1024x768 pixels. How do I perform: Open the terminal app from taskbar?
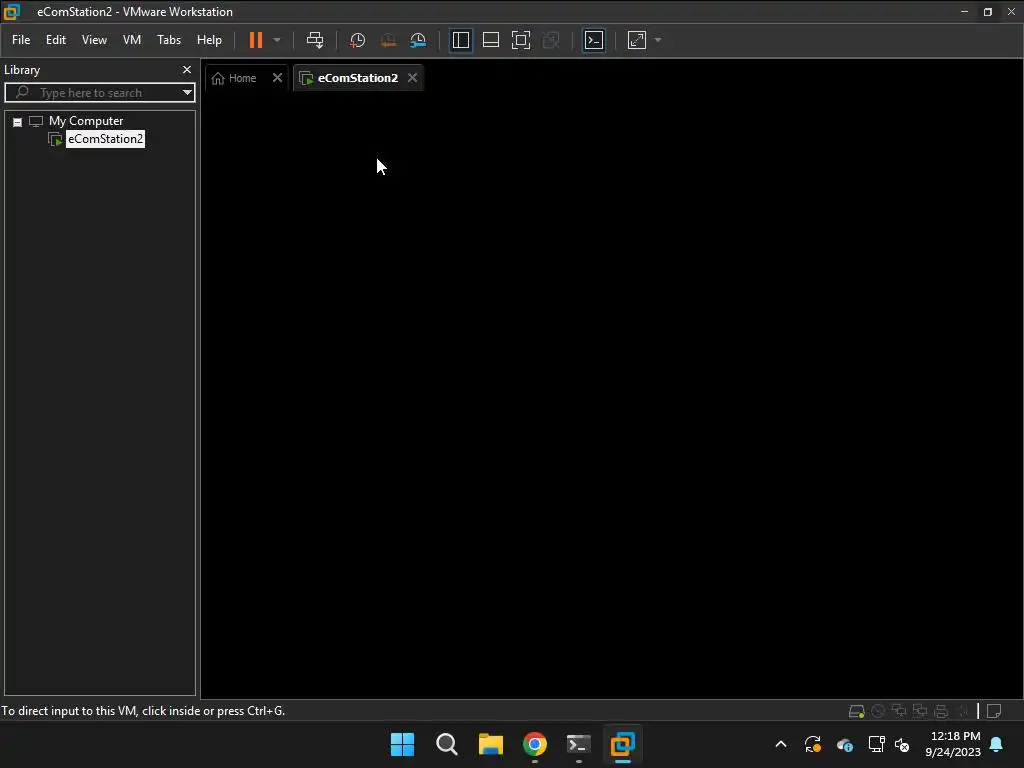pos(579,744)
